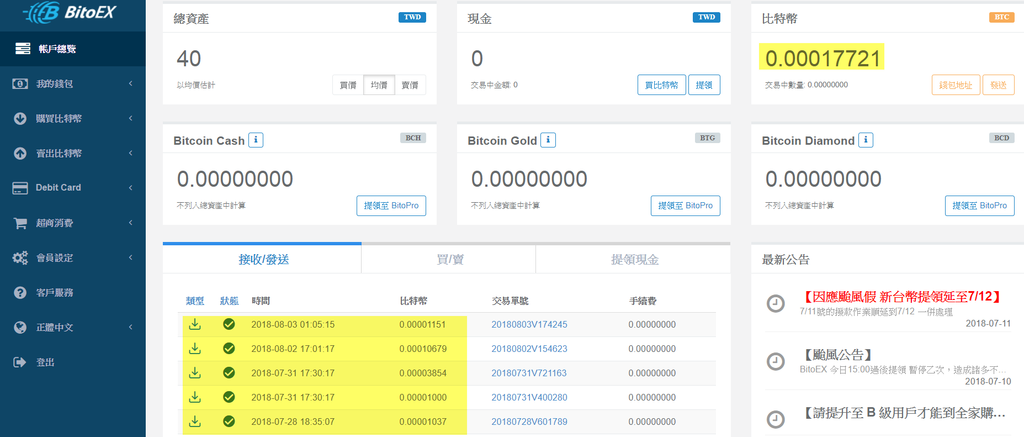Click the up-arrow icon for 賣出比特幣
Image resolution: width=1024 pixels, height=437 pixels.
[x=20, y=154]
